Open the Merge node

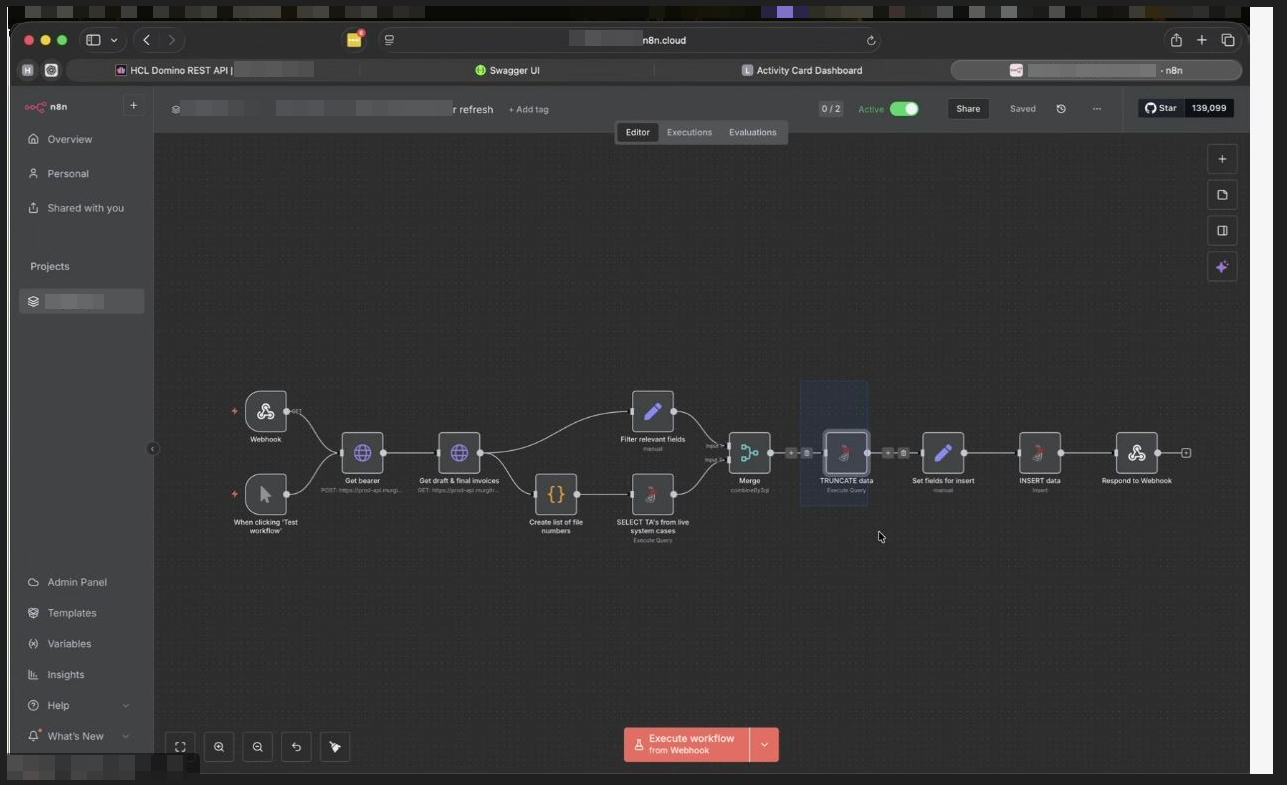click(x=749, y=453)
